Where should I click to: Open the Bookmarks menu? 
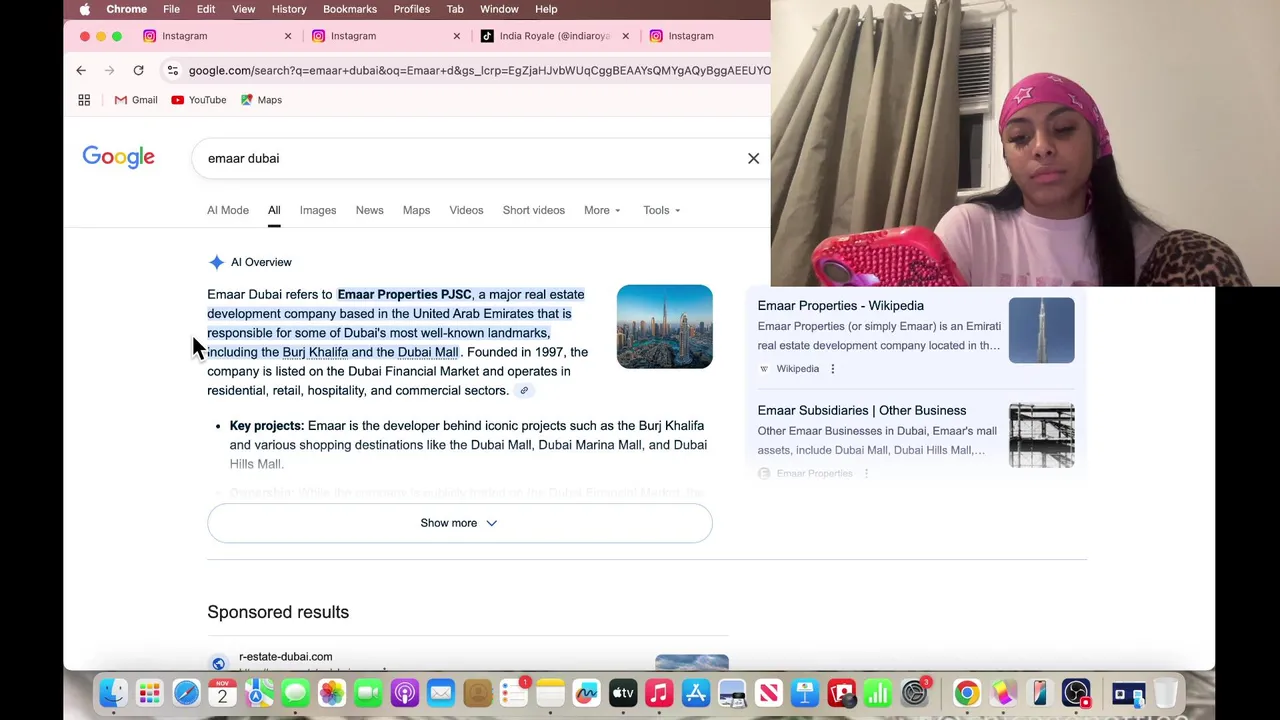(x=350, y=9)
